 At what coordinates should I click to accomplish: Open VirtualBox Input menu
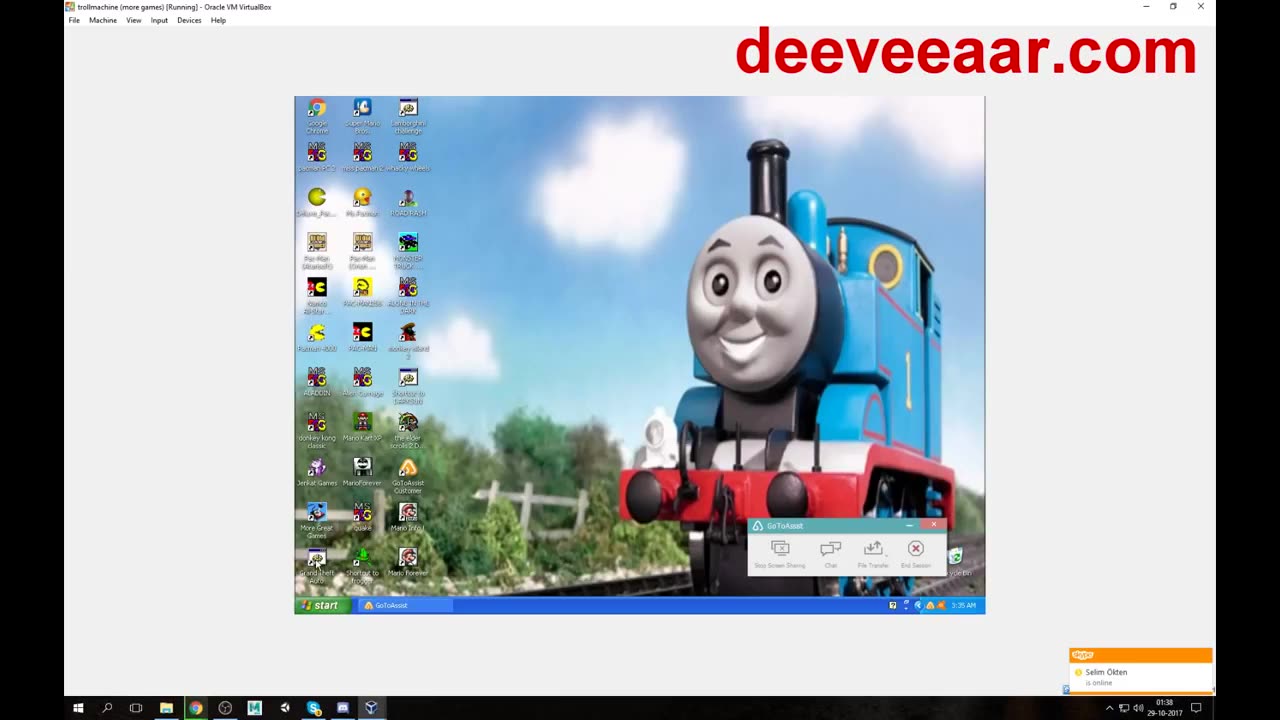[159, 20]
